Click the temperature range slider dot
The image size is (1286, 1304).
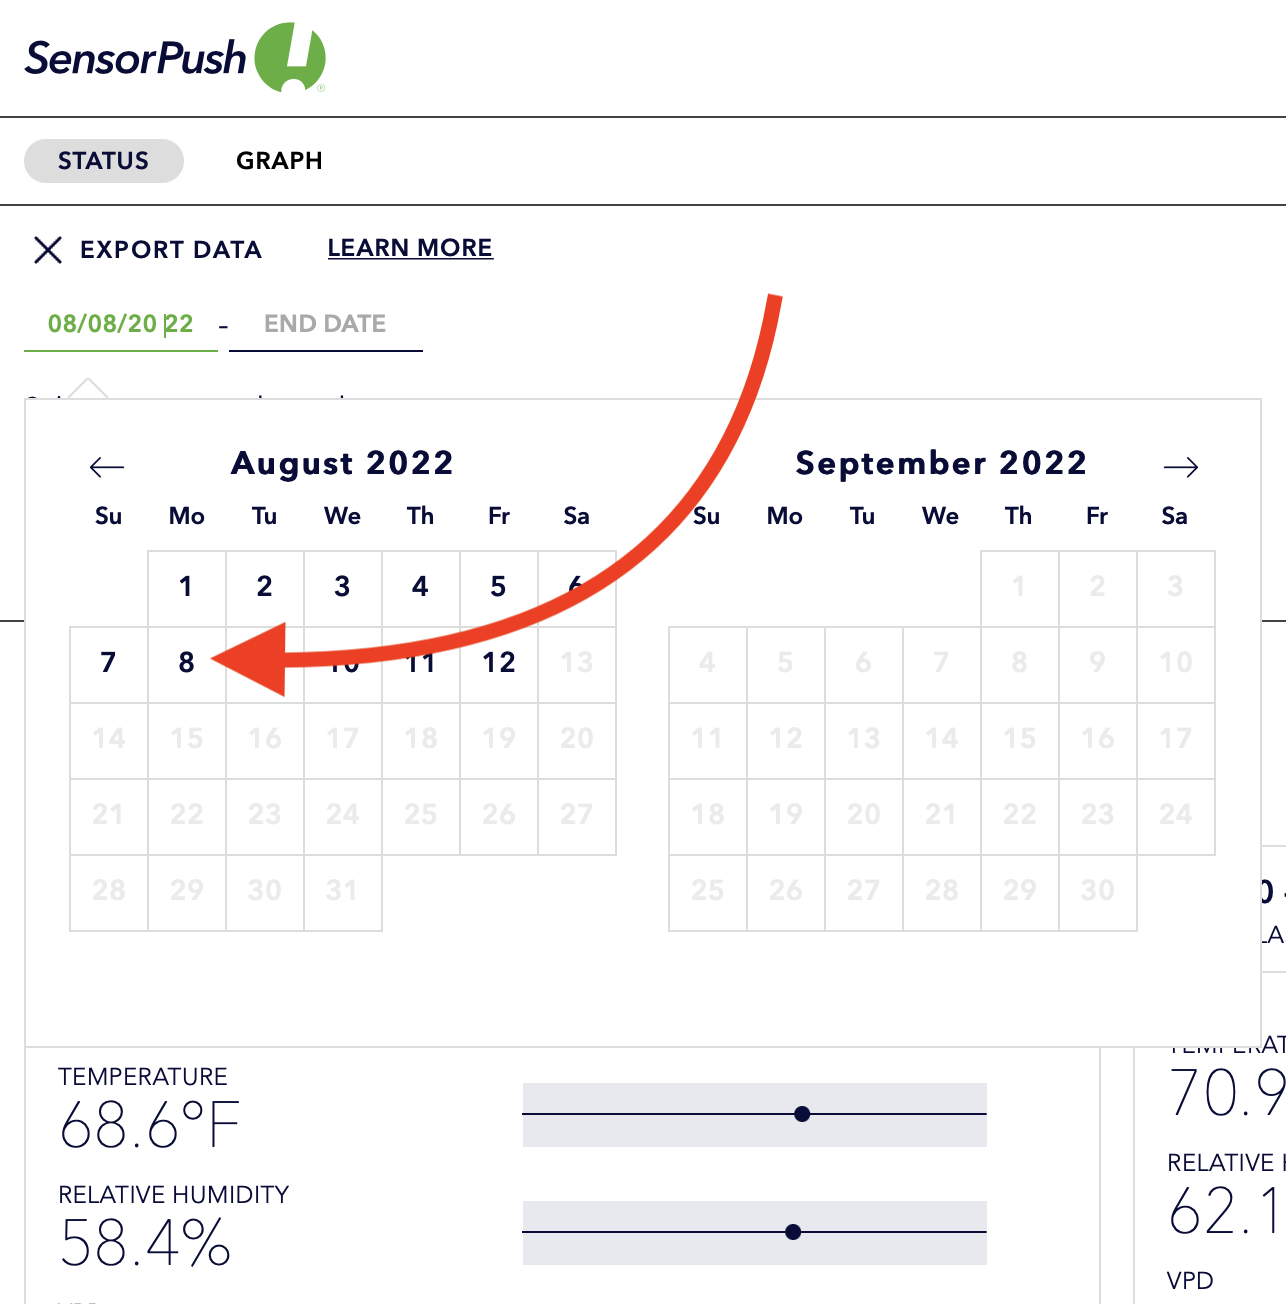click(802, 1114)
